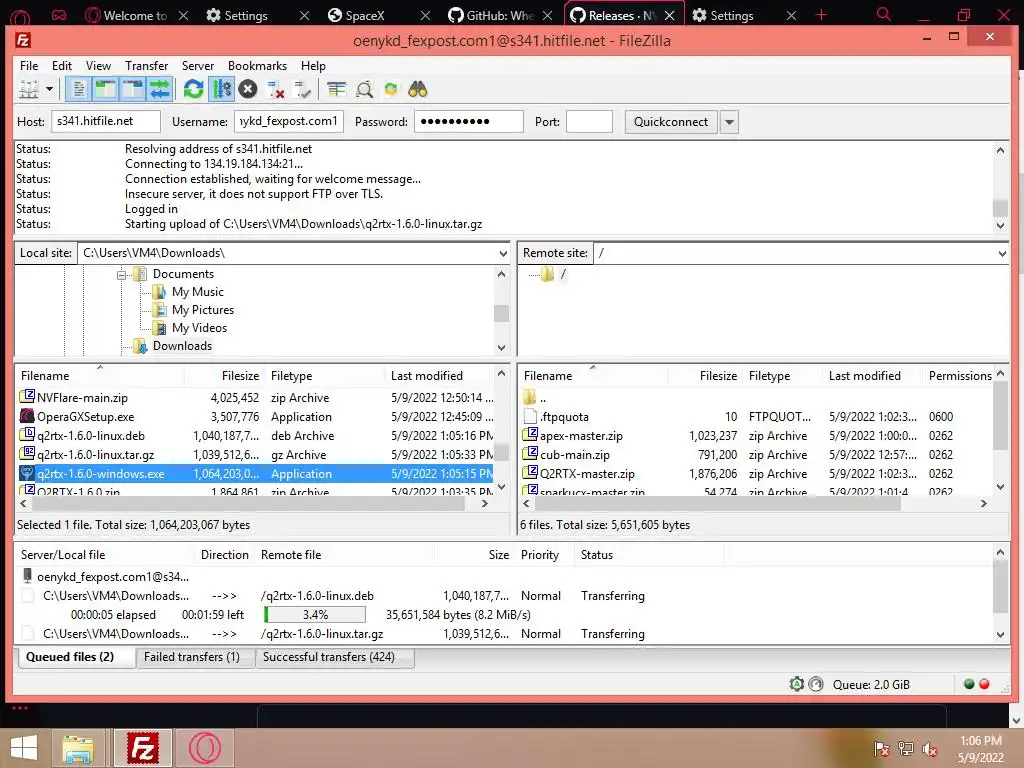
Task: Open the Quickconnect history dropdown
Action: point(729,122)
